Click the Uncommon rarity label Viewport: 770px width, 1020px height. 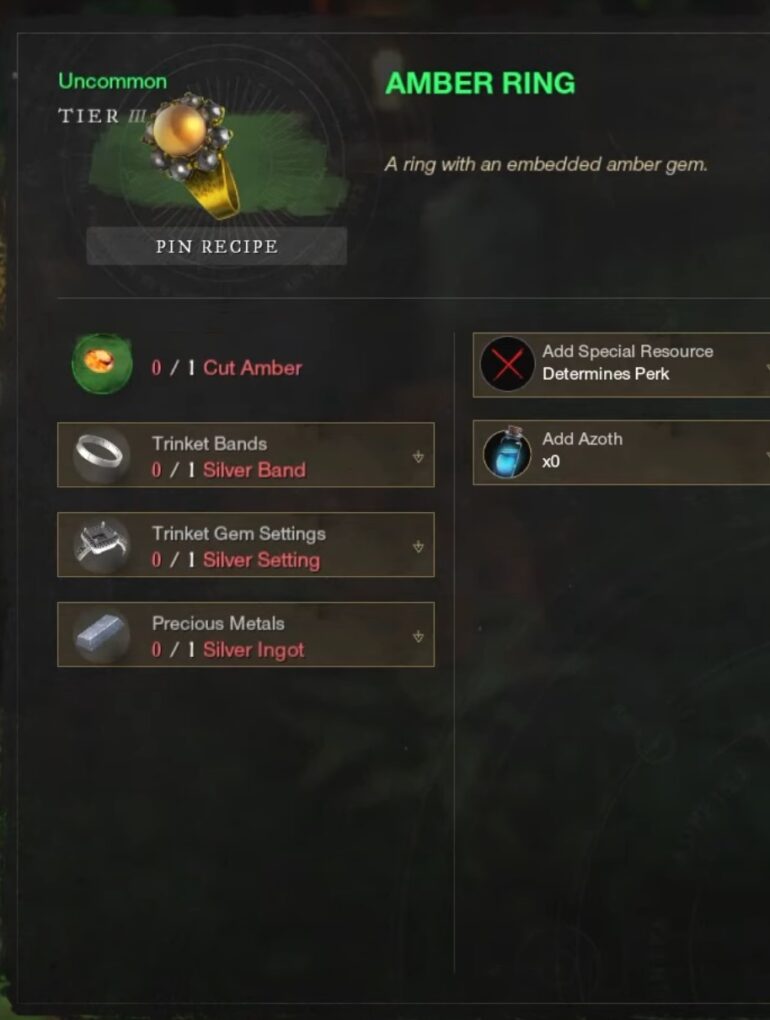pyautogui.click(x=113, y=81)
